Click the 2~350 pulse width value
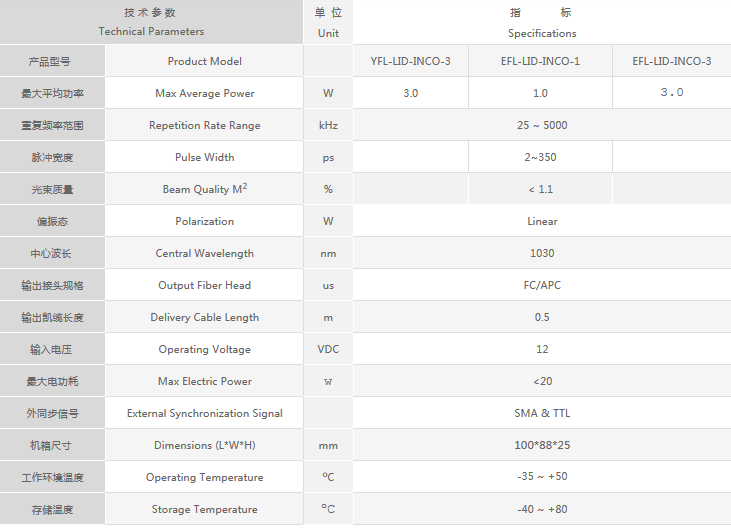 coord(542,157)
